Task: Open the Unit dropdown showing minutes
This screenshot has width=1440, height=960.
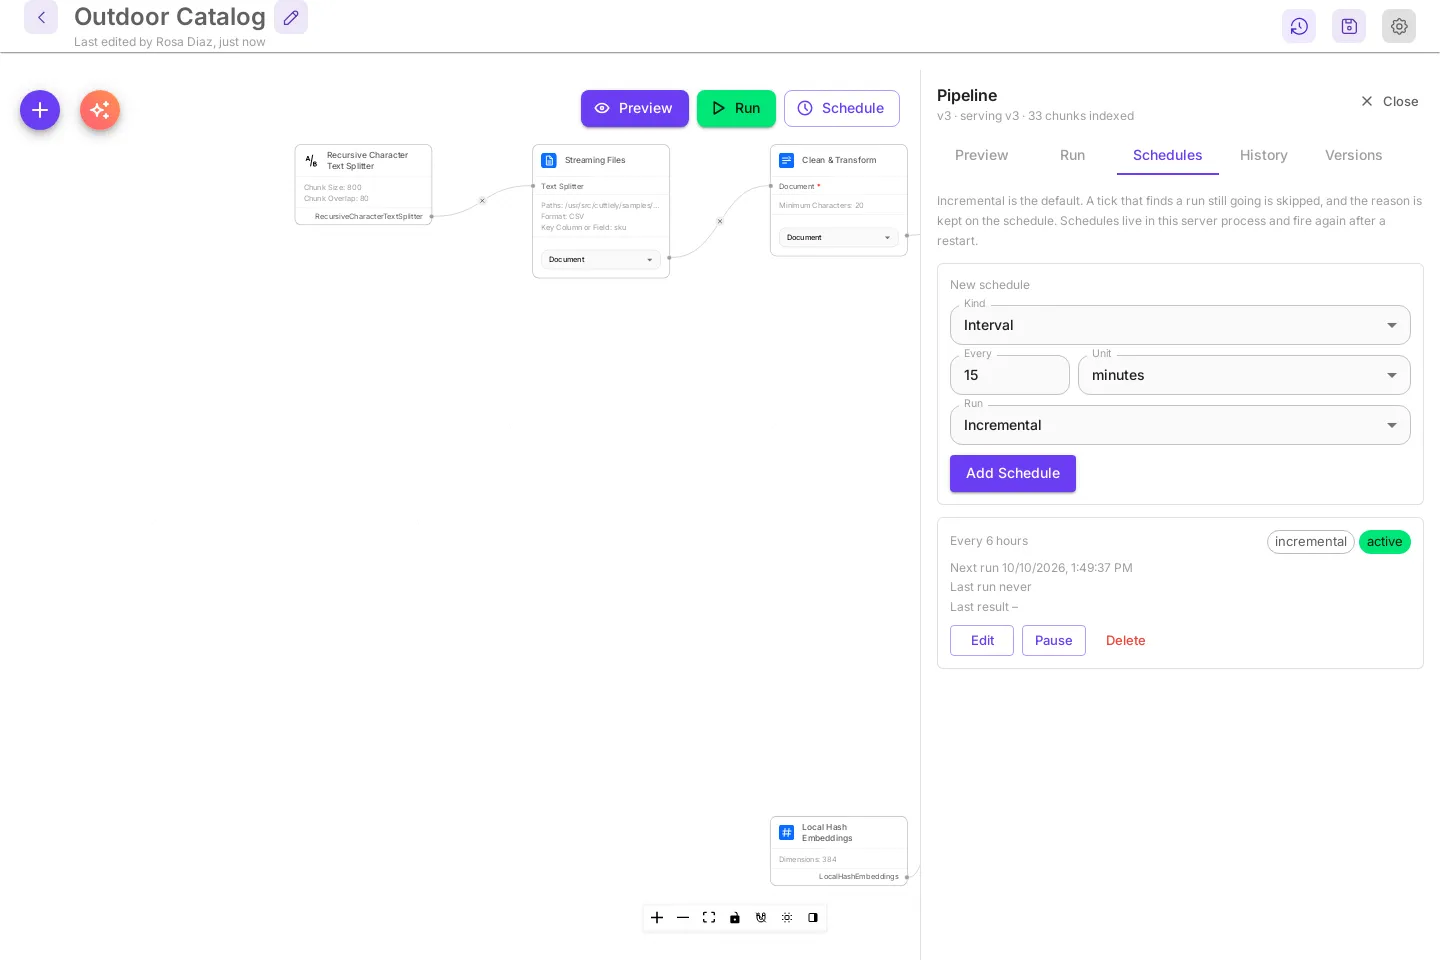Action: 1244,375
